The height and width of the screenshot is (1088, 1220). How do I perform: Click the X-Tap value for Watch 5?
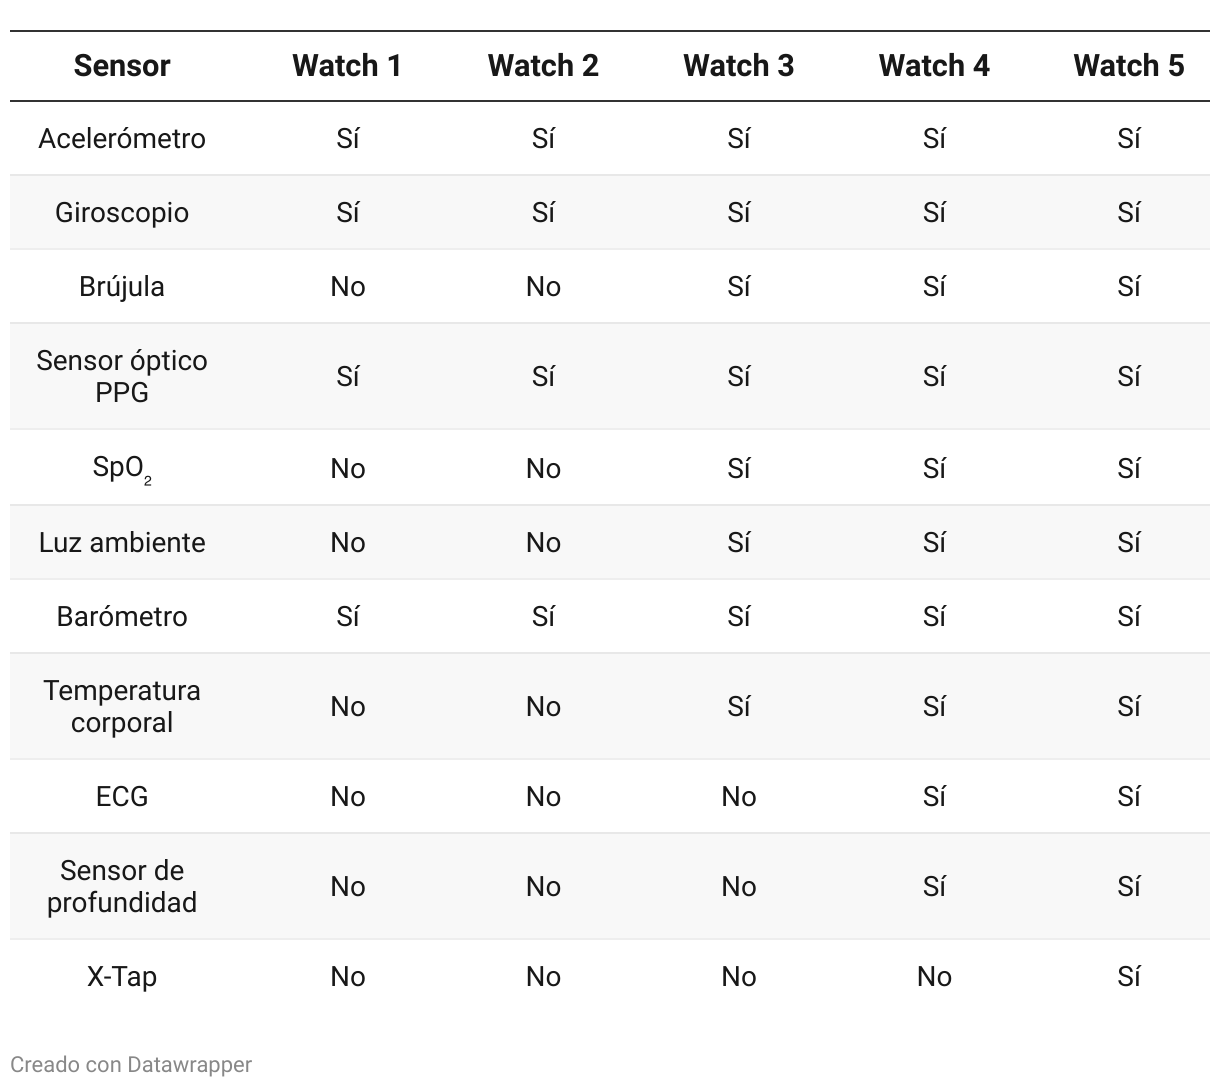(1128, 976)
